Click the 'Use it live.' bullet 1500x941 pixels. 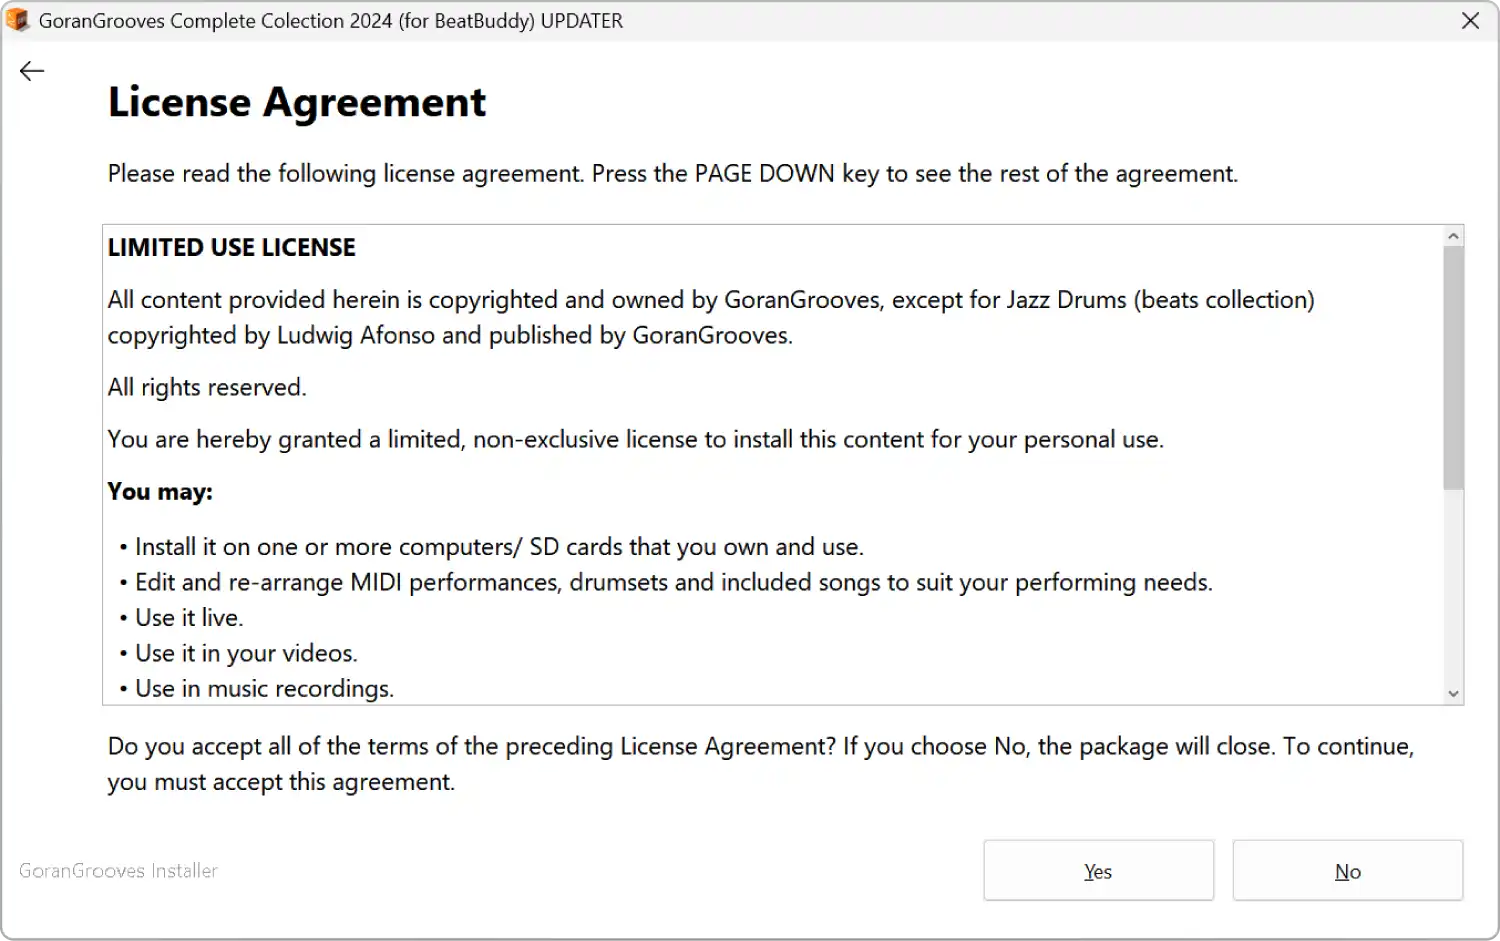181,618
